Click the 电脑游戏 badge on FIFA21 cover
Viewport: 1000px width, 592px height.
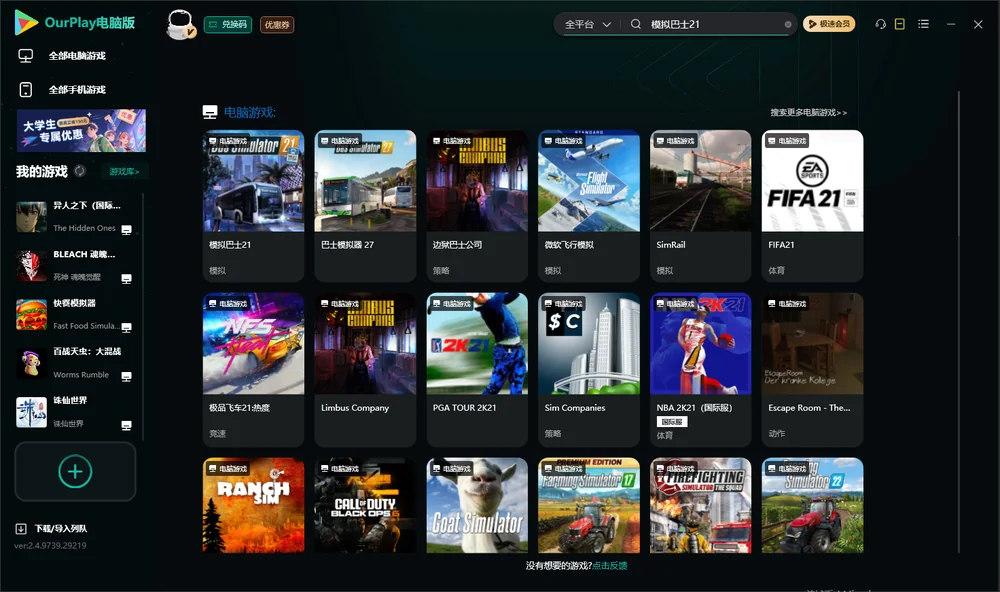(x=787, y=140)
